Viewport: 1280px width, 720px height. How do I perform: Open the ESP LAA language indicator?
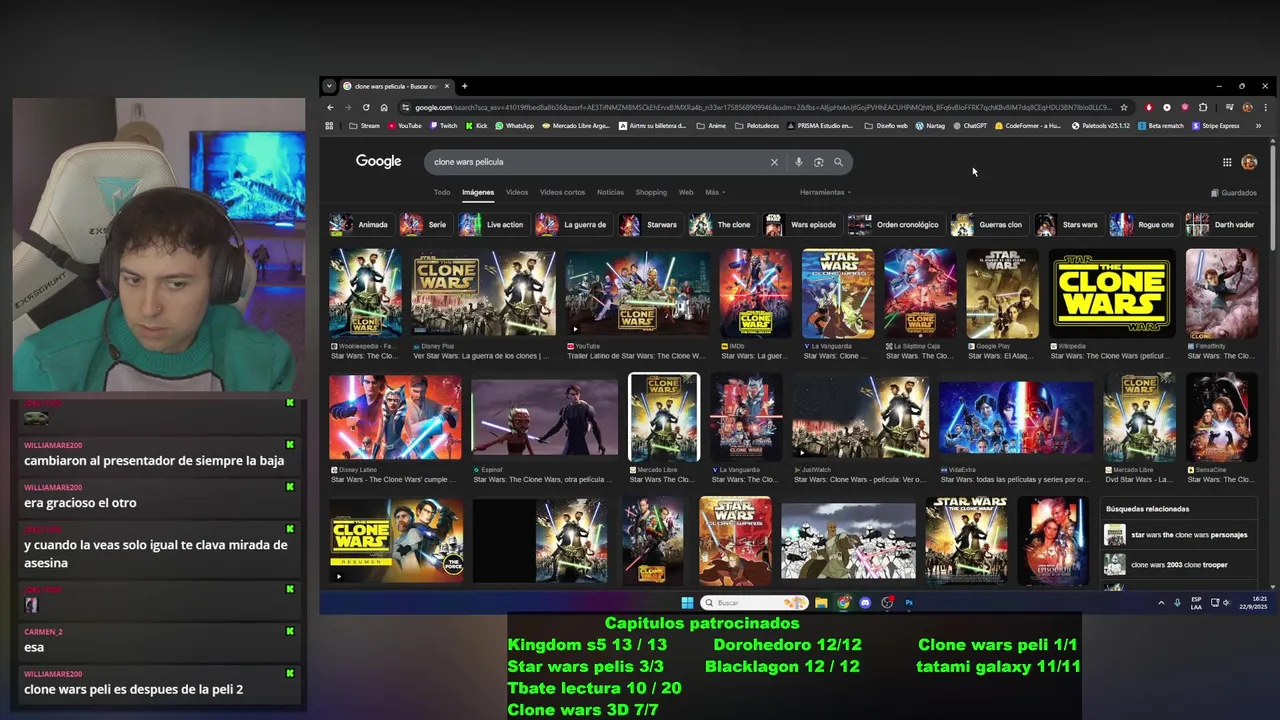point(1196,603)
